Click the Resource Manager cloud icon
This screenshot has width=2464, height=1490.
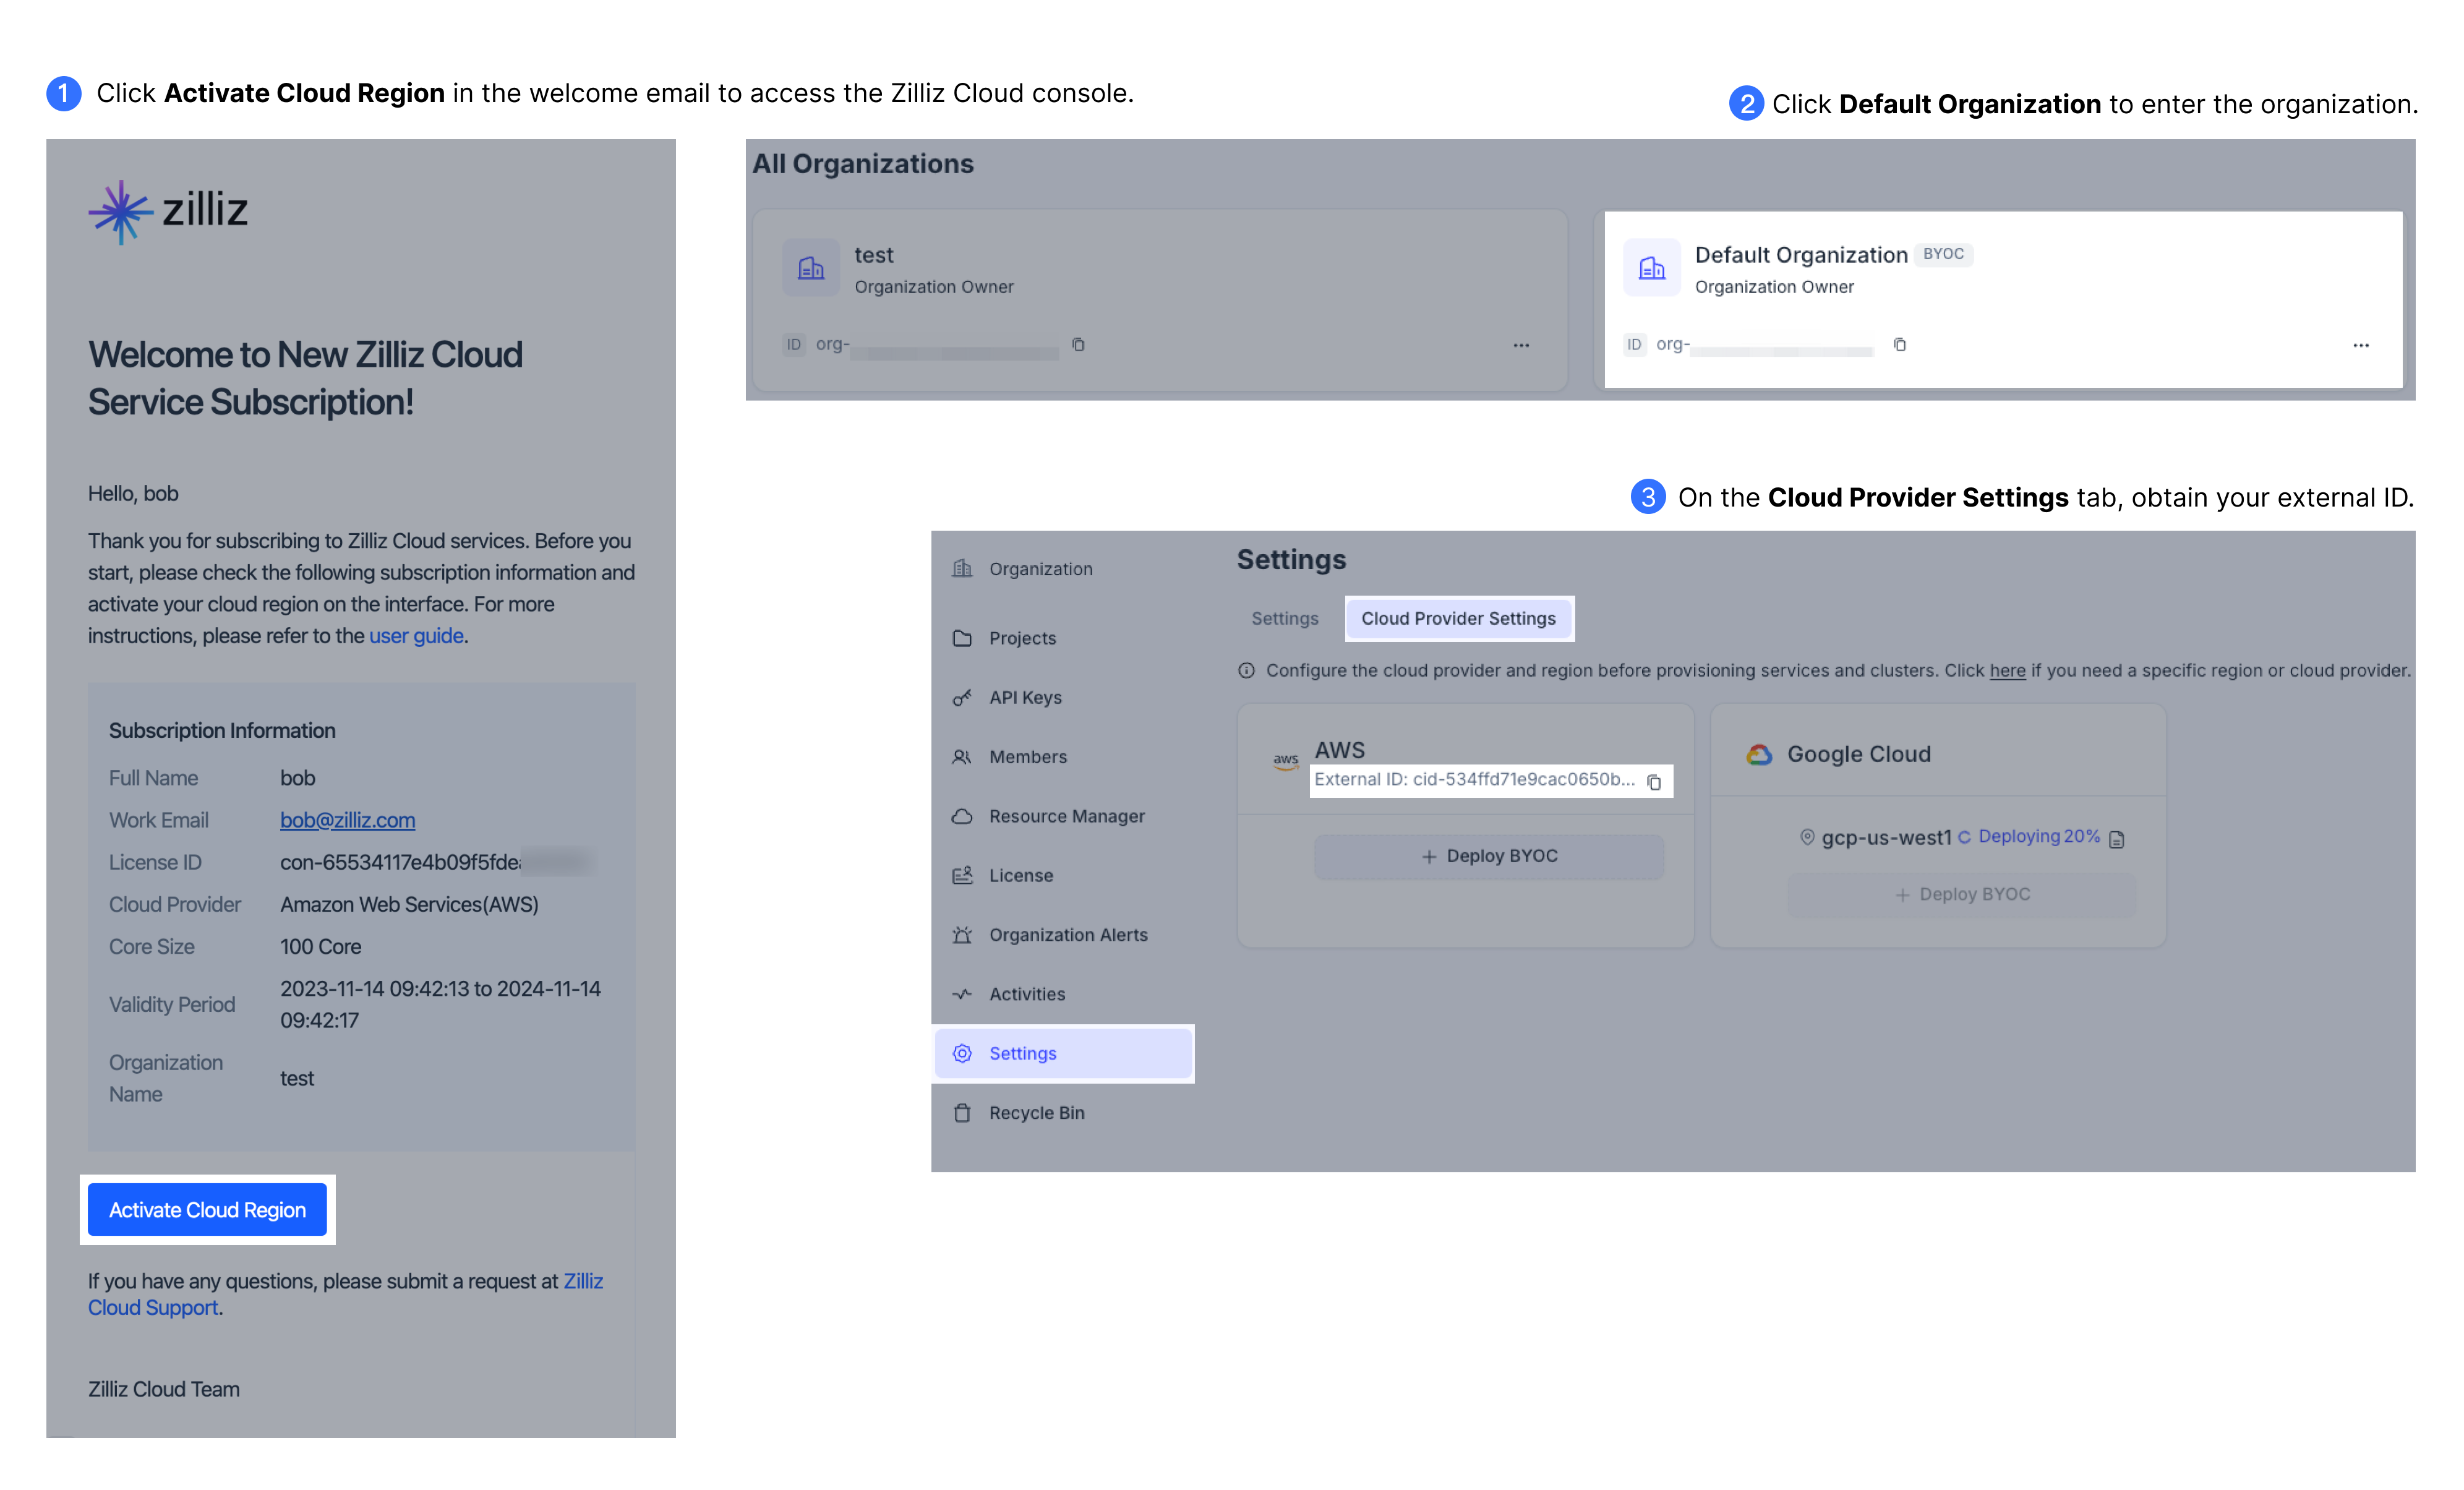[x=962, y=816]
